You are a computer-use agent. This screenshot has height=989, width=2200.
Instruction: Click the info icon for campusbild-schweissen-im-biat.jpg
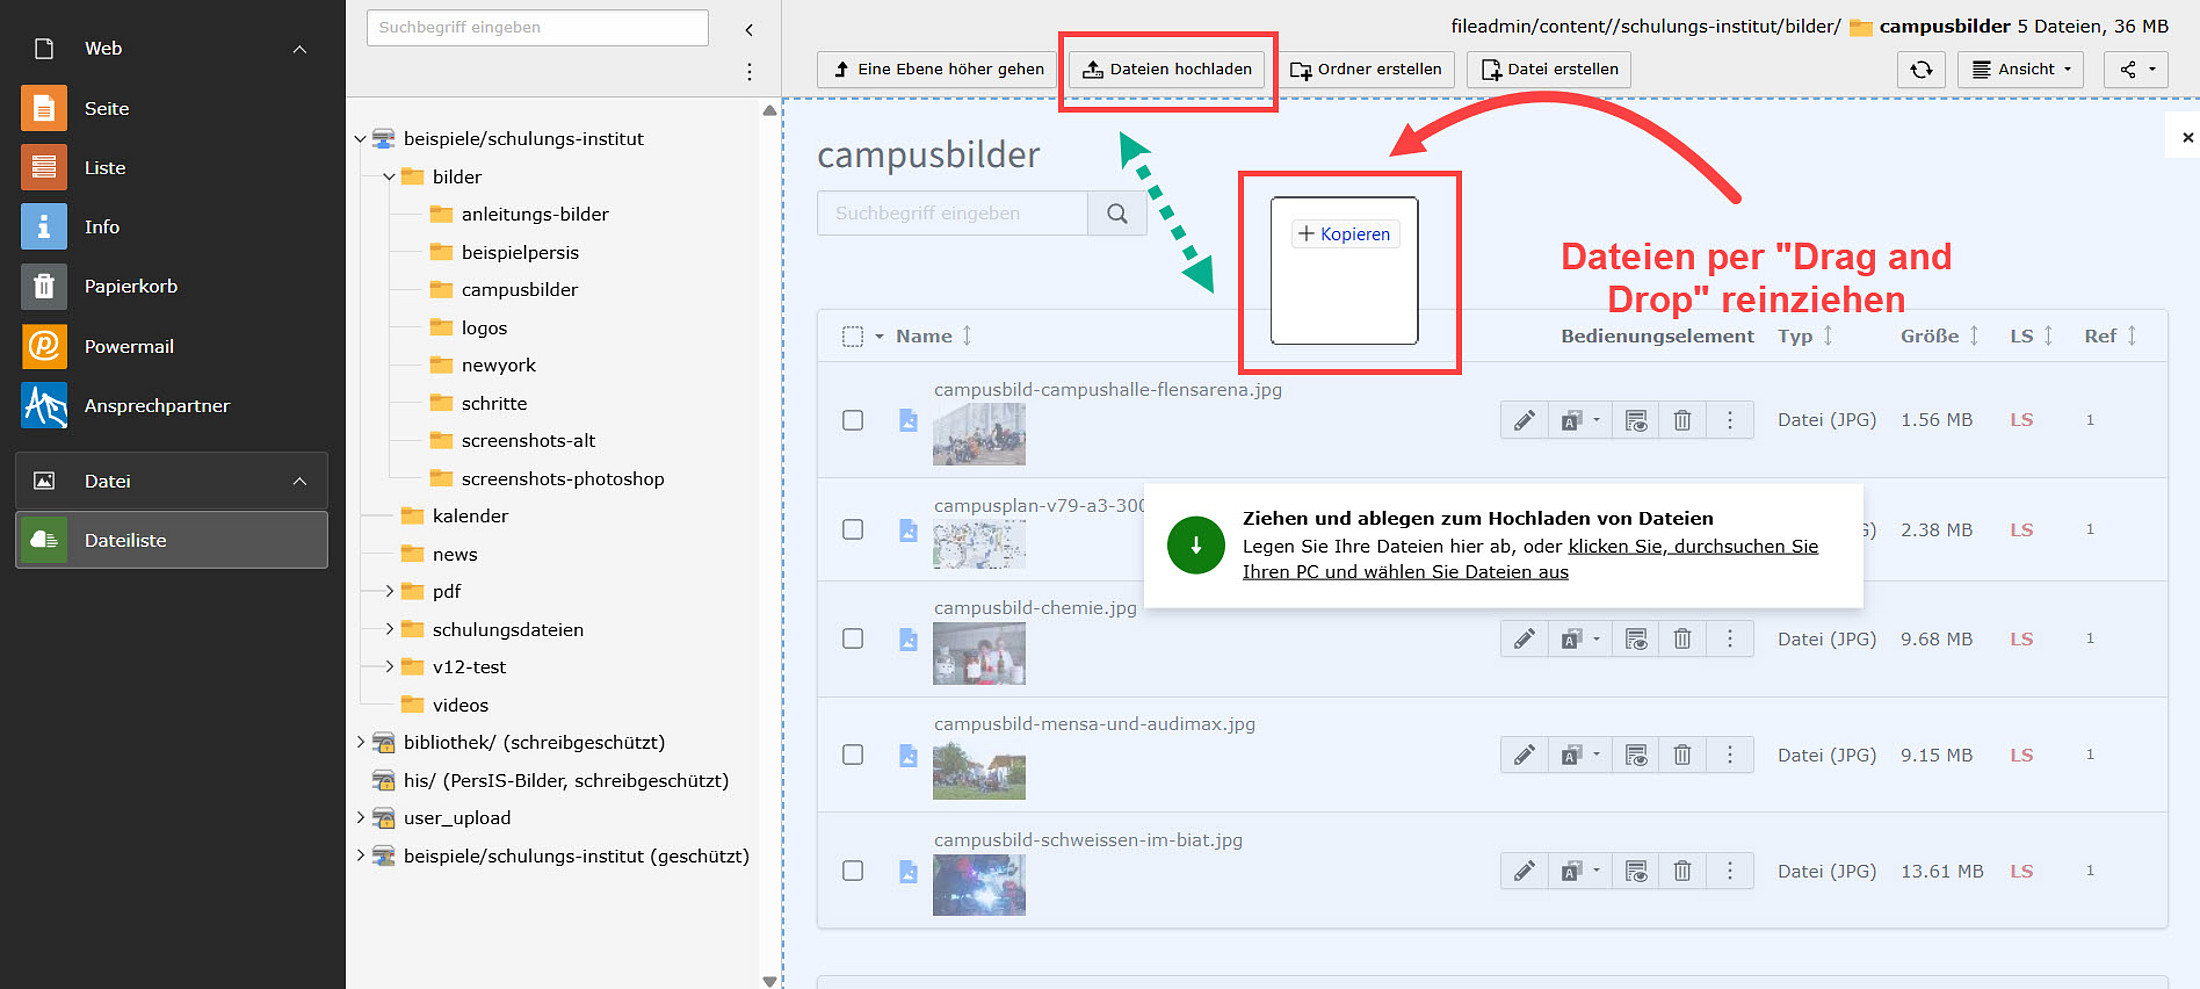tap(1635, 872)
